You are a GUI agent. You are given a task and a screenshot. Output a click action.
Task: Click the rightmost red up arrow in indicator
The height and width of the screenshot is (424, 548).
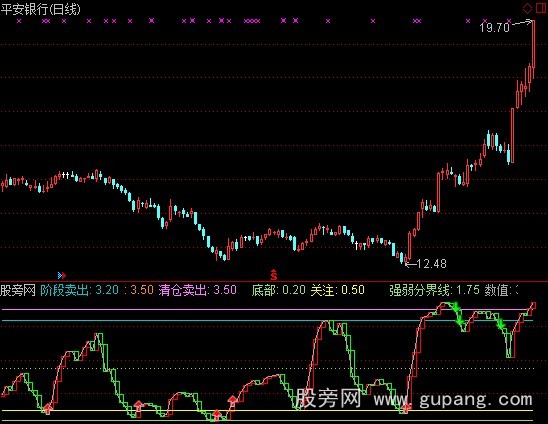tap(405, 408)
